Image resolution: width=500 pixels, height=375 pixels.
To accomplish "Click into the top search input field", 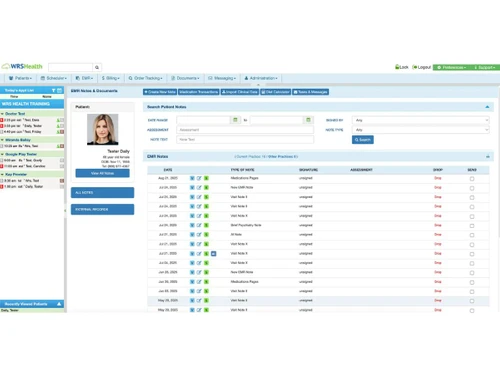I will (x=71, y=67).
